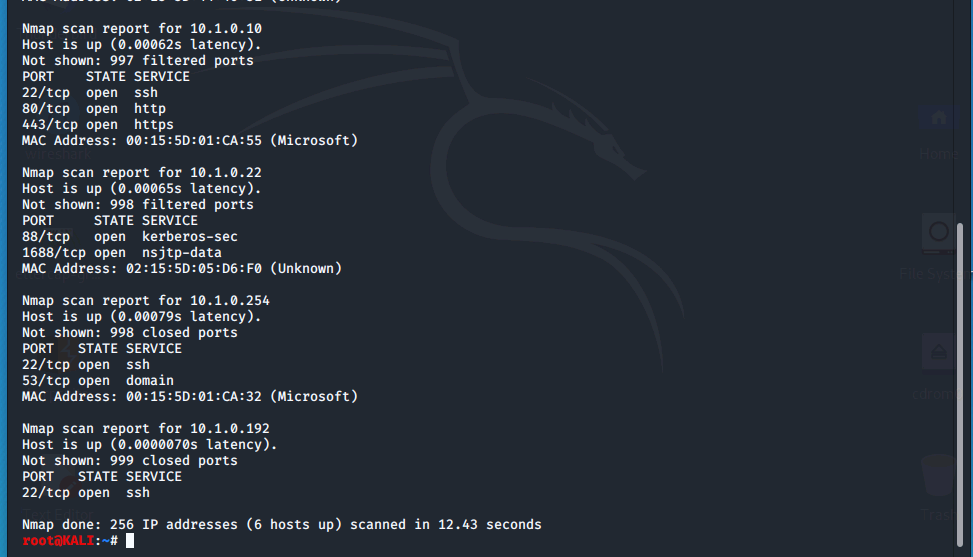973x557 pixels.
Task: Click the faint Trash bin icon
Action: [938, 475]
